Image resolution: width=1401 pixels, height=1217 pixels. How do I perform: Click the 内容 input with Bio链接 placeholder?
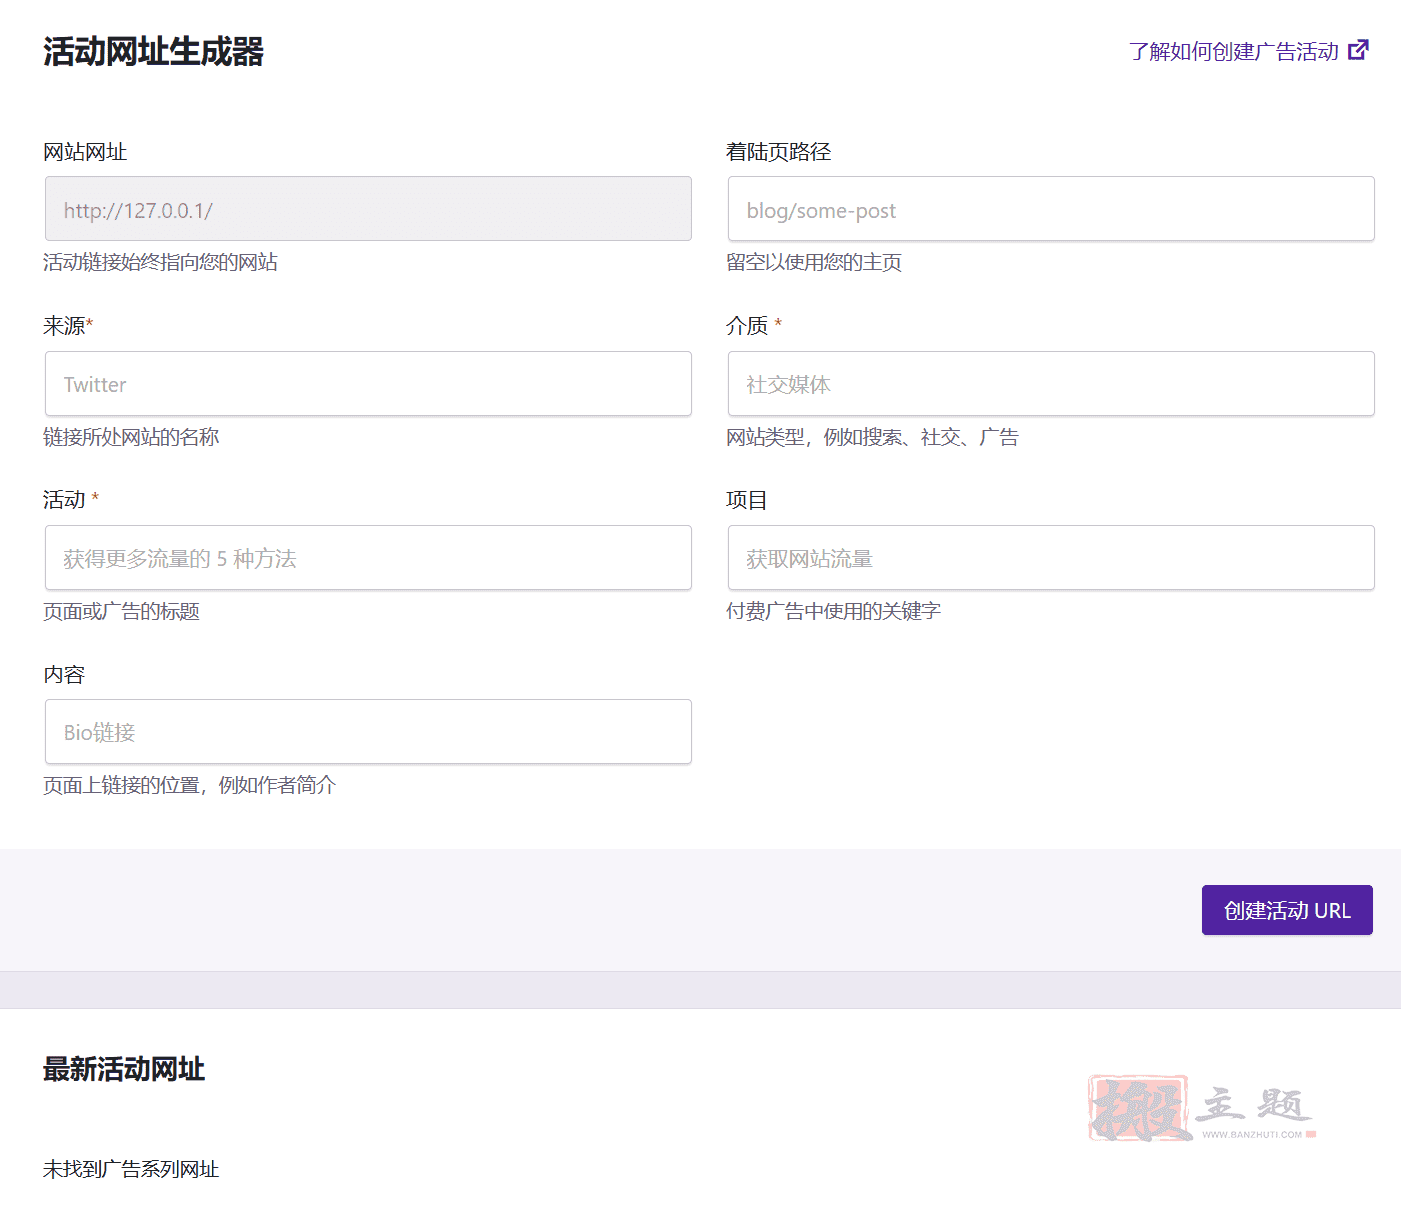coord(368,732)
